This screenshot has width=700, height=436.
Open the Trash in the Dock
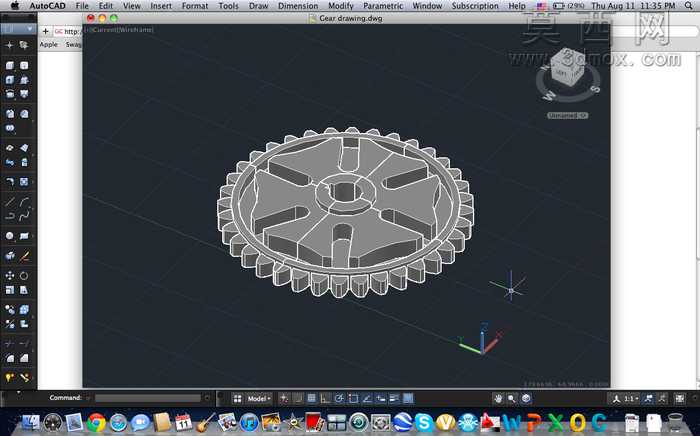pyautogui.click(x=675, y=422)
